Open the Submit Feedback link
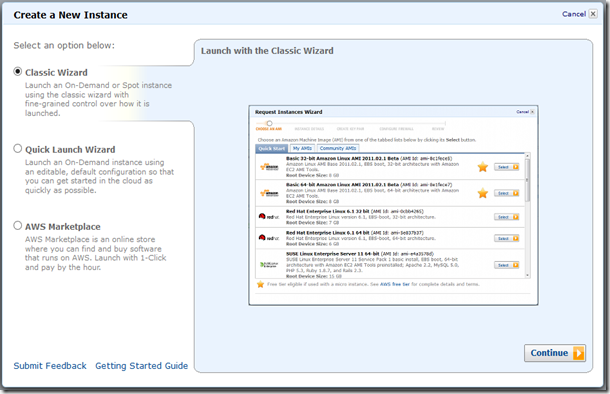The height and width of the screenshot is (394, 610). point(50,366)
